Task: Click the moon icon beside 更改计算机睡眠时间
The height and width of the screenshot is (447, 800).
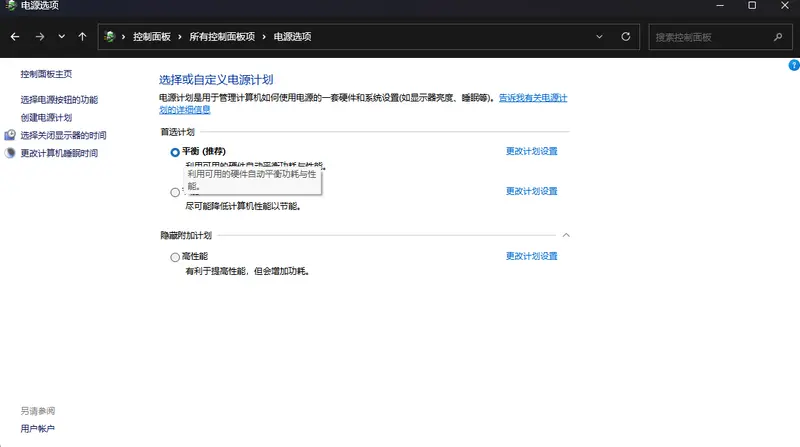Action: coord(10,153)
